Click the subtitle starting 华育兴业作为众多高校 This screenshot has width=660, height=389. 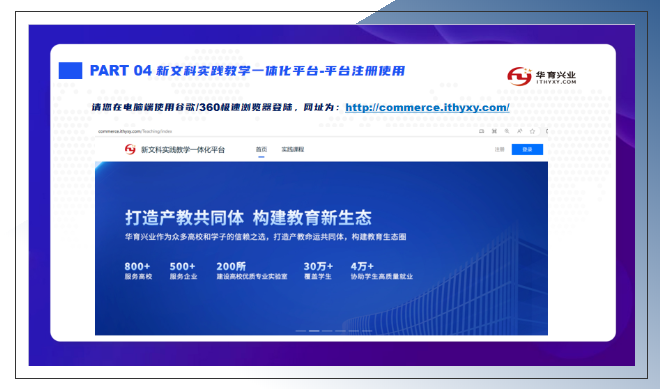[x=265, y=237]
